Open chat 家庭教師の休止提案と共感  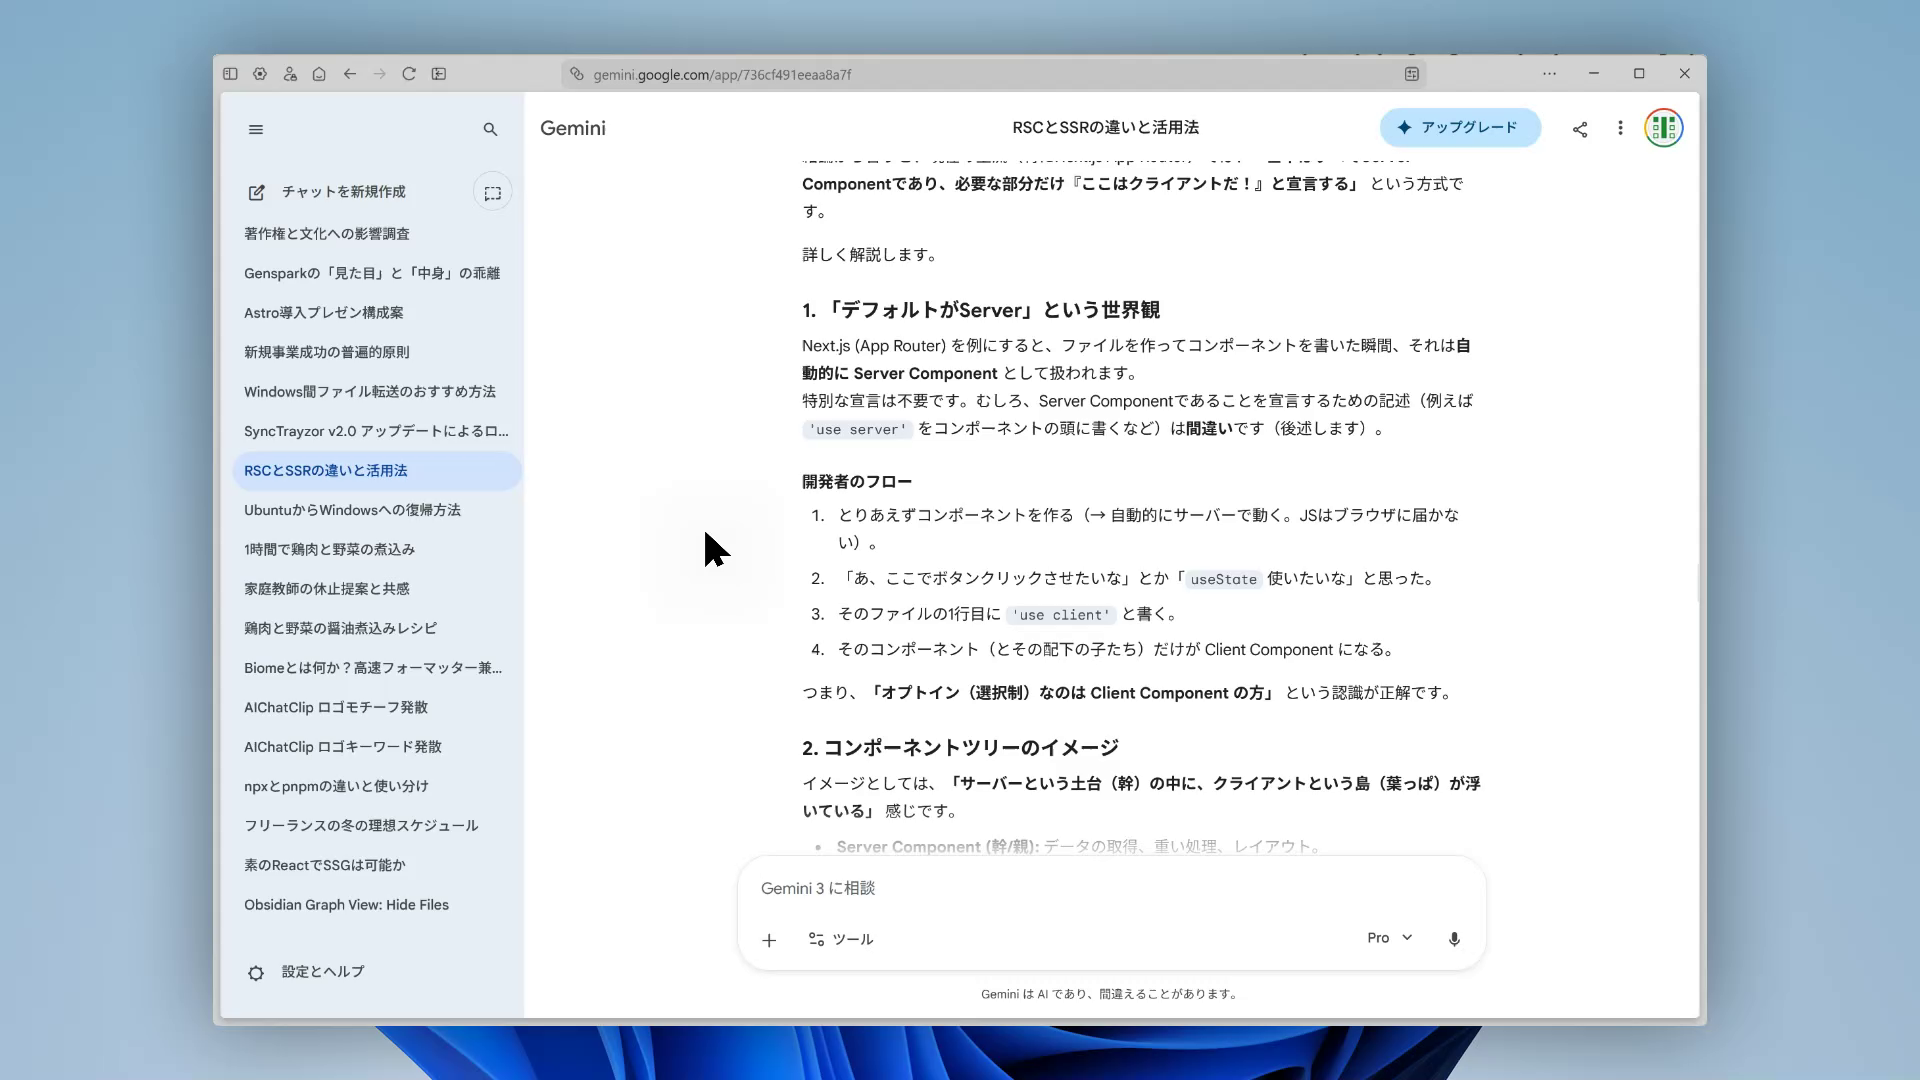click(376, 589)
